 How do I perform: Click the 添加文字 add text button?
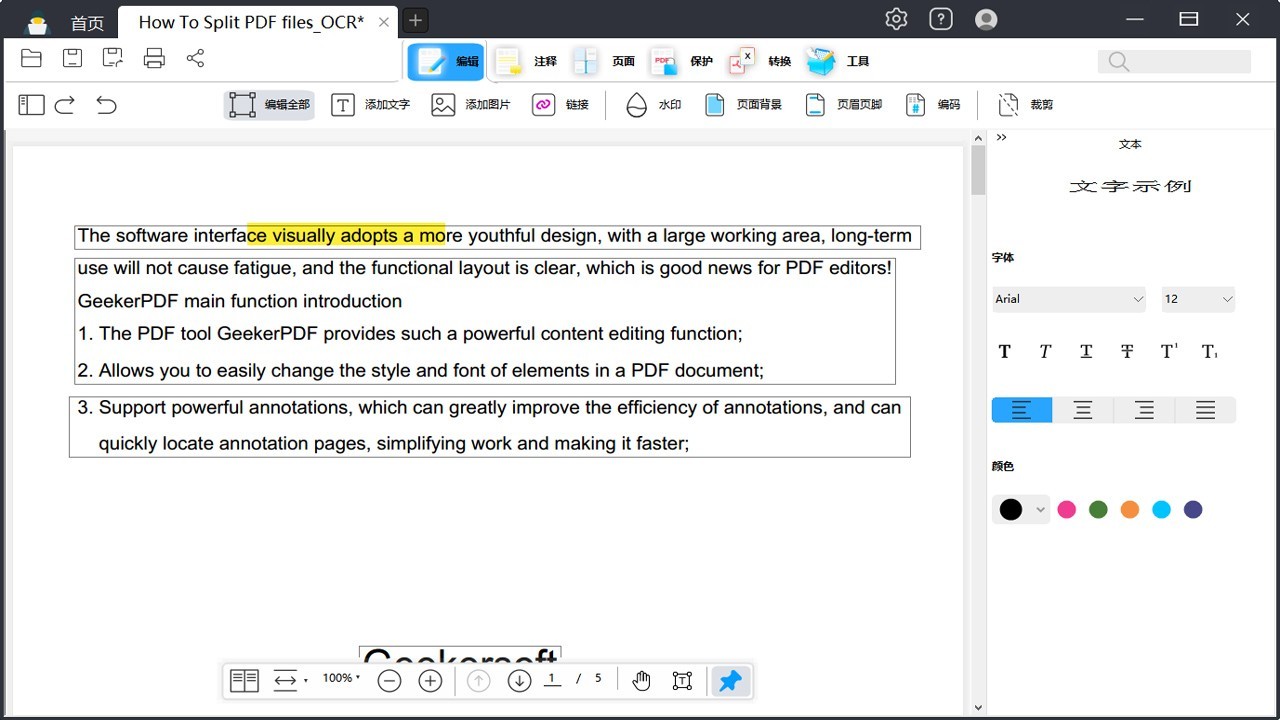pos(370,105)
